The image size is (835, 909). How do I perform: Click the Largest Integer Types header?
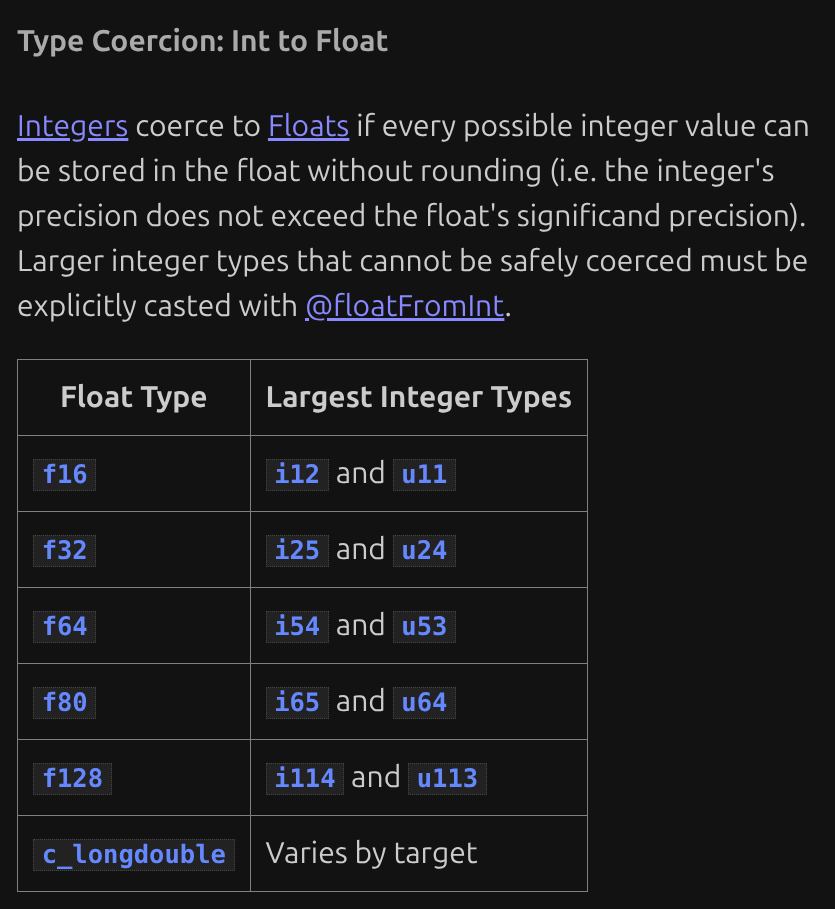(419, 398)
